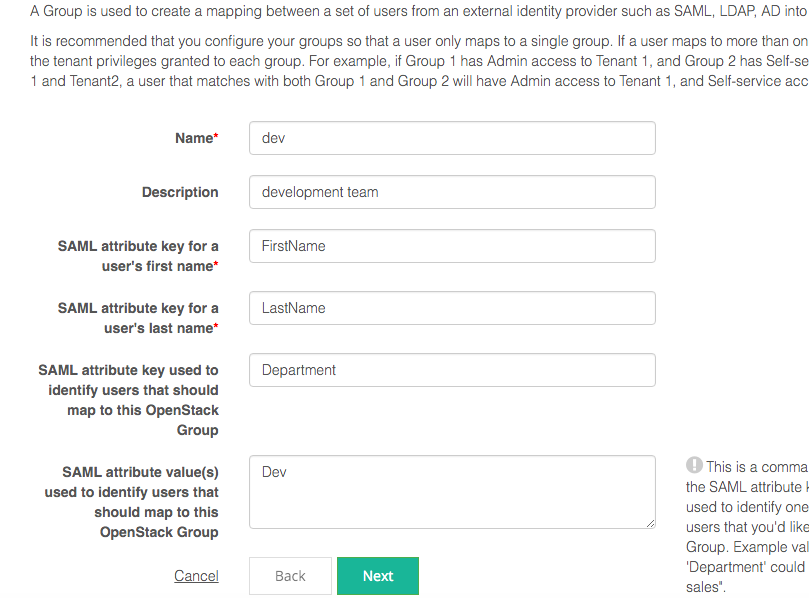Click the user's last name SAML key label
Image resolution: width=809 pixels, height=598 pixels.
138,318
